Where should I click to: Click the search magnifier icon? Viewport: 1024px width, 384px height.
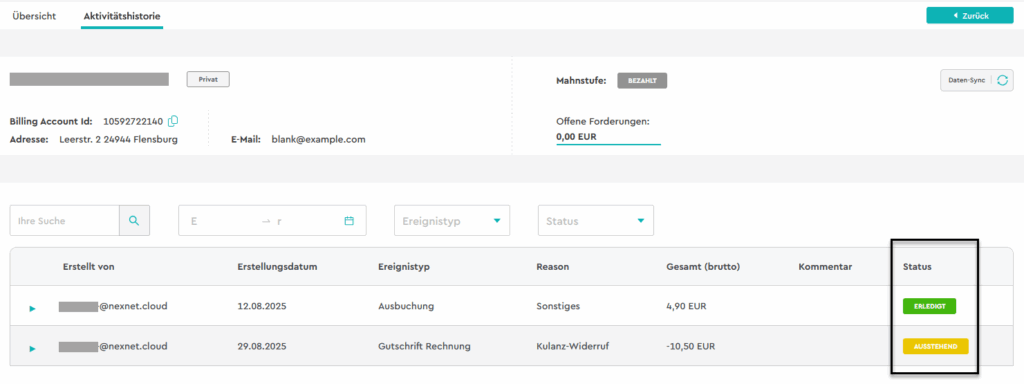pyautogui.click(x=134, y=221)
